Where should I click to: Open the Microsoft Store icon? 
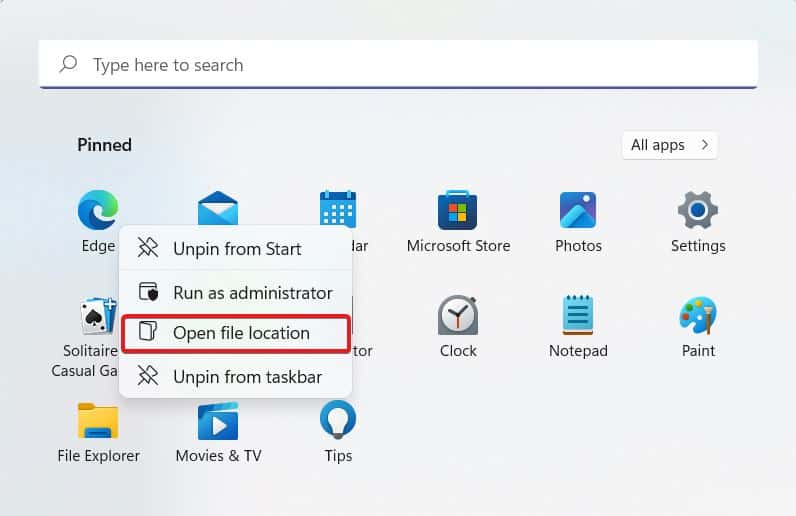(457, 210)
